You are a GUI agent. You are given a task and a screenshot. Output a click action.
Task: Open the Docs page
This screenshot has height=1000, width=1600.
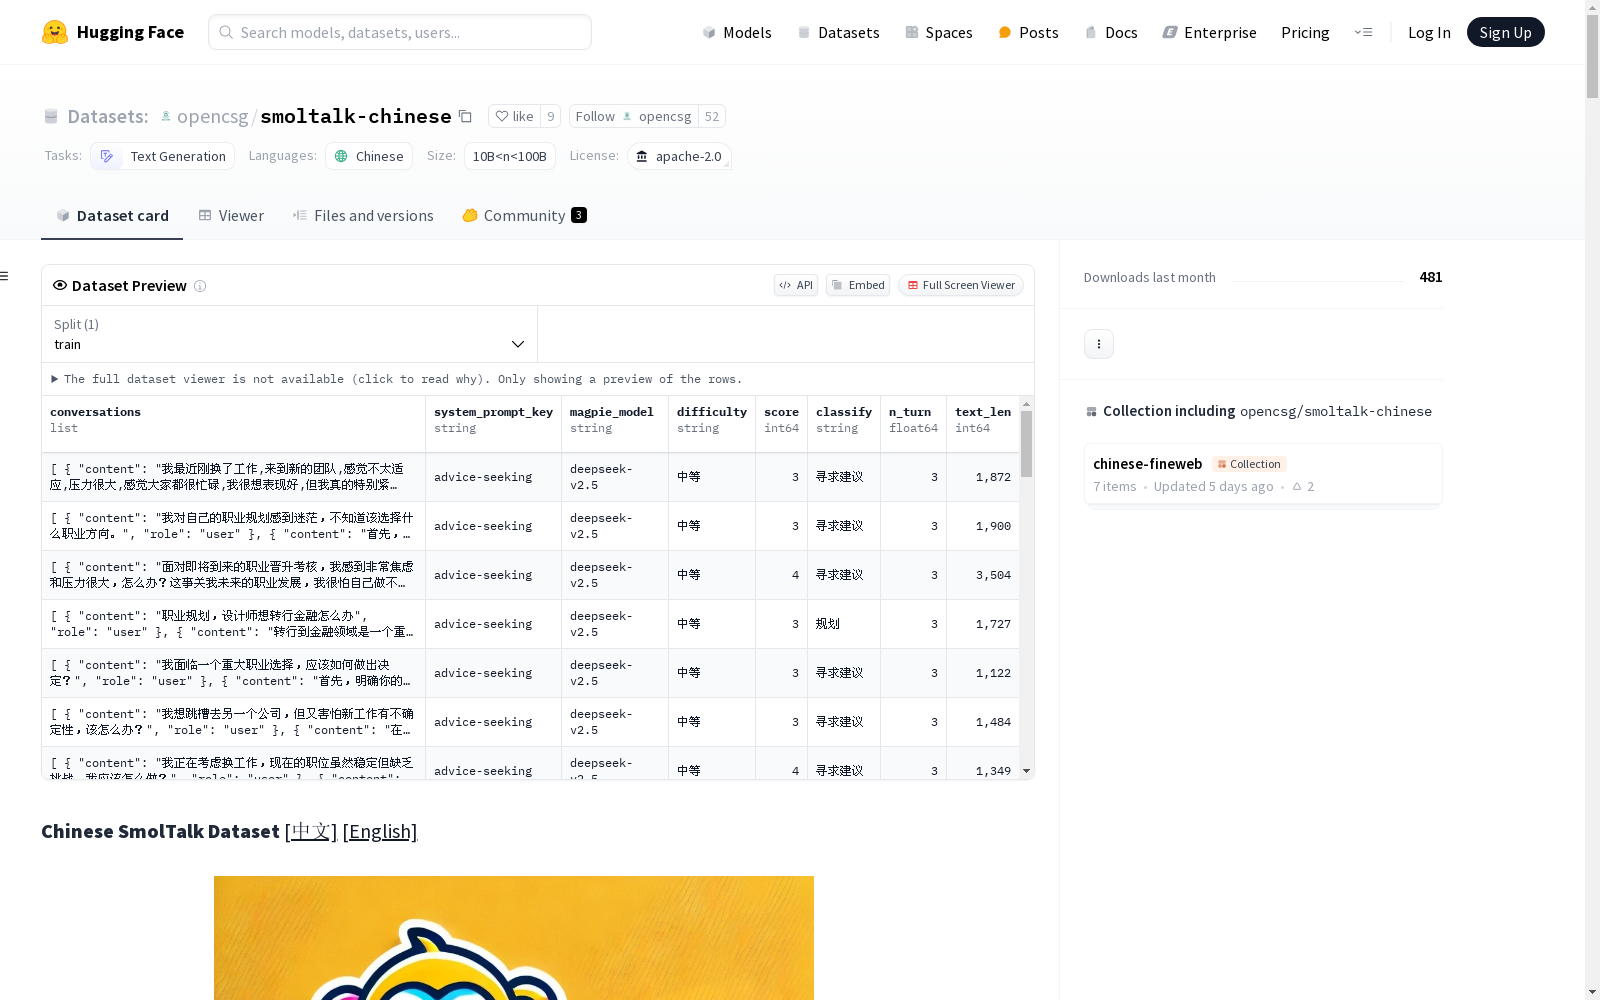1111,32
